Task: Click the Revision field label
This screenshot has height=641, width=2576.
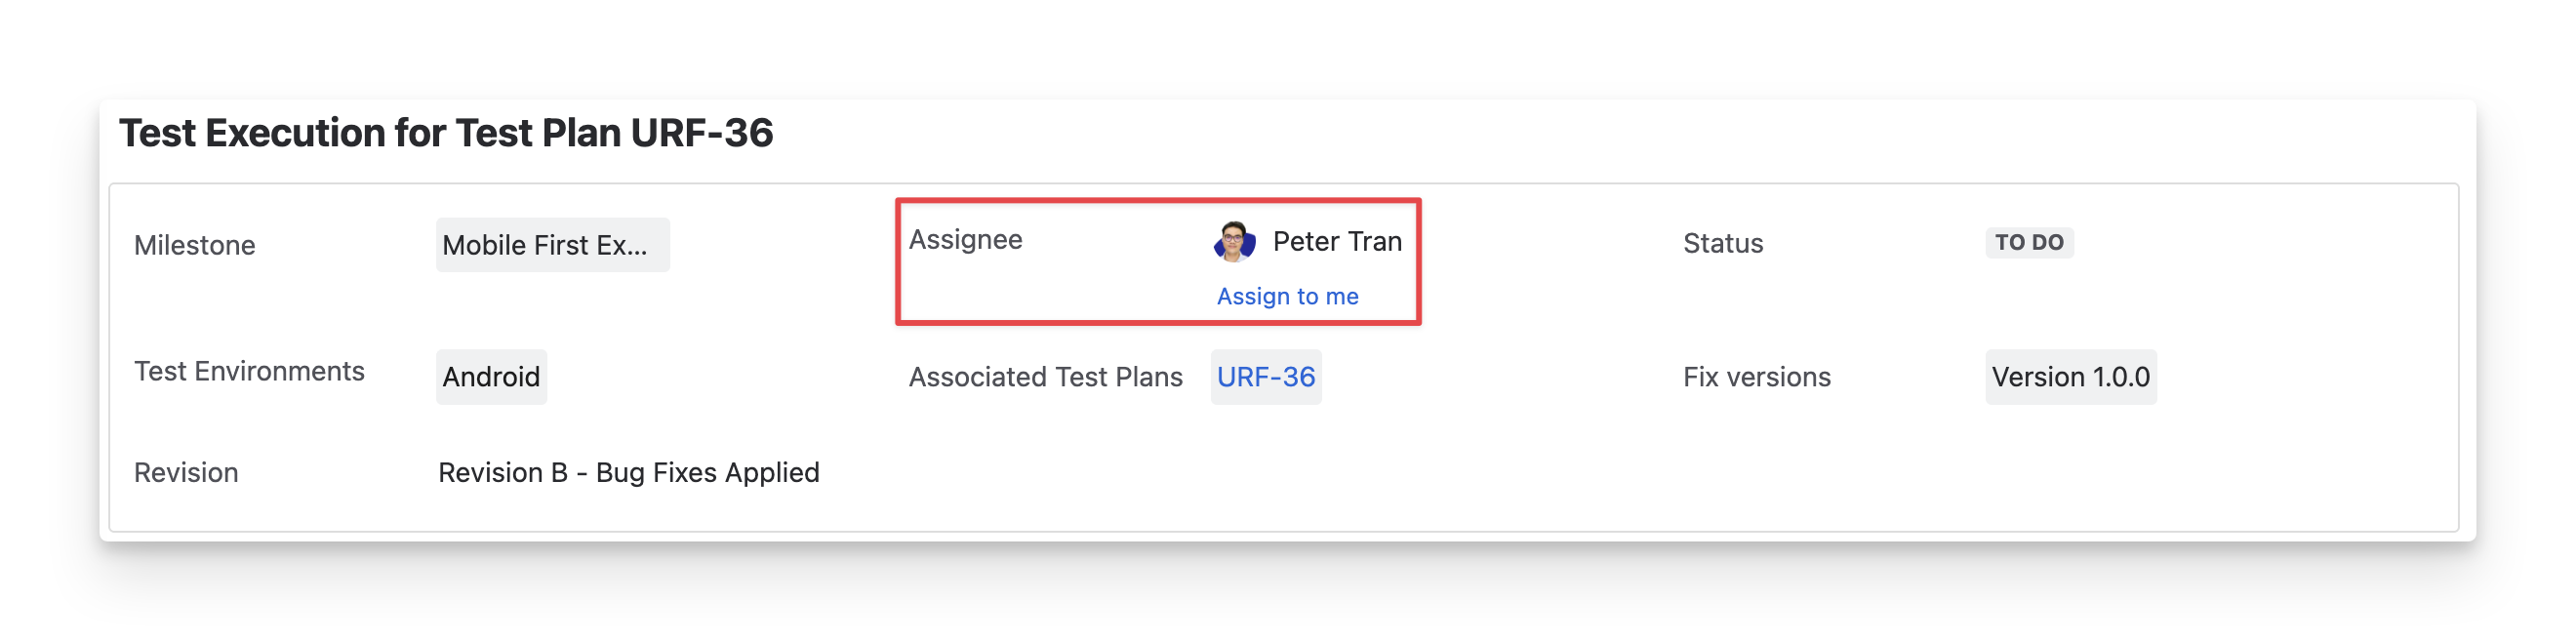Action: [x=186, y=472]
